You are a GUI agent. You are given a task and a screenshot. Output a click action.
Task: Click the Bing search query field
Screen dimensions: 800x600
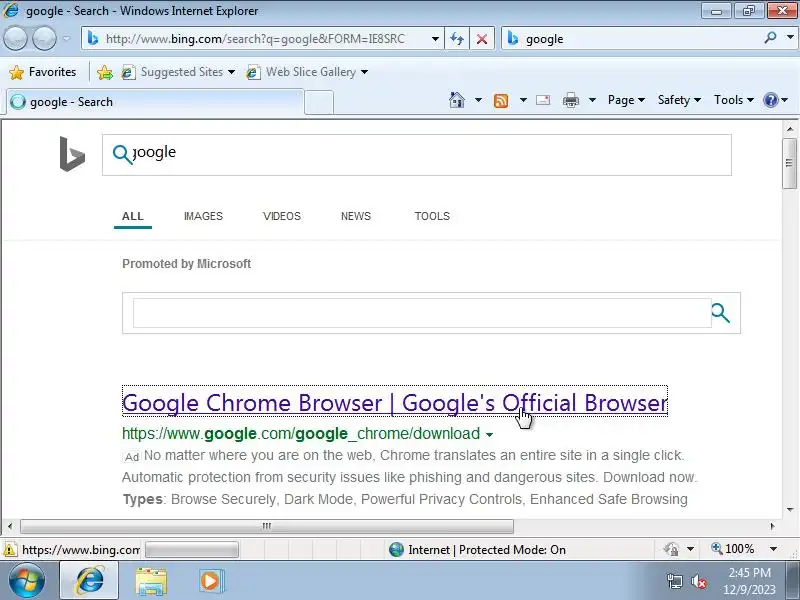tap(416, 155)
